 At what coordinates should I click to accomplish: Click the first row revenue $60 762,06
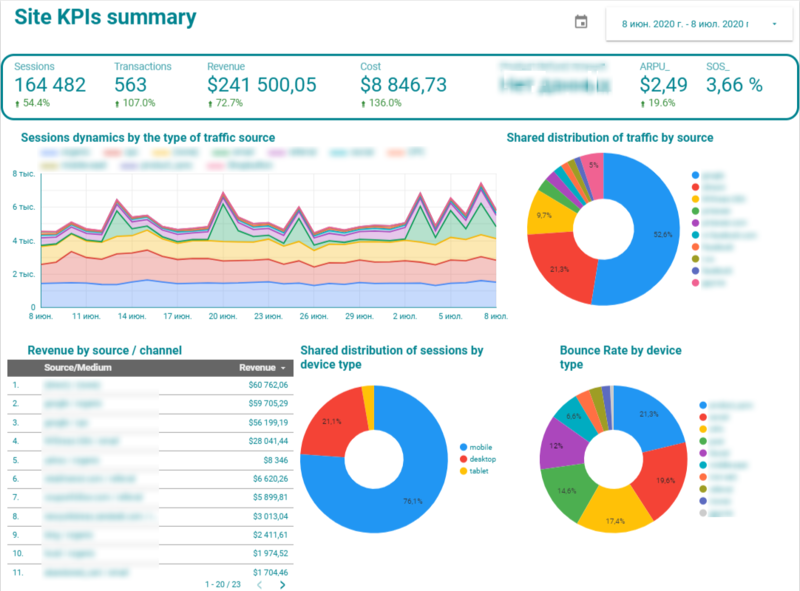point(264,384)
